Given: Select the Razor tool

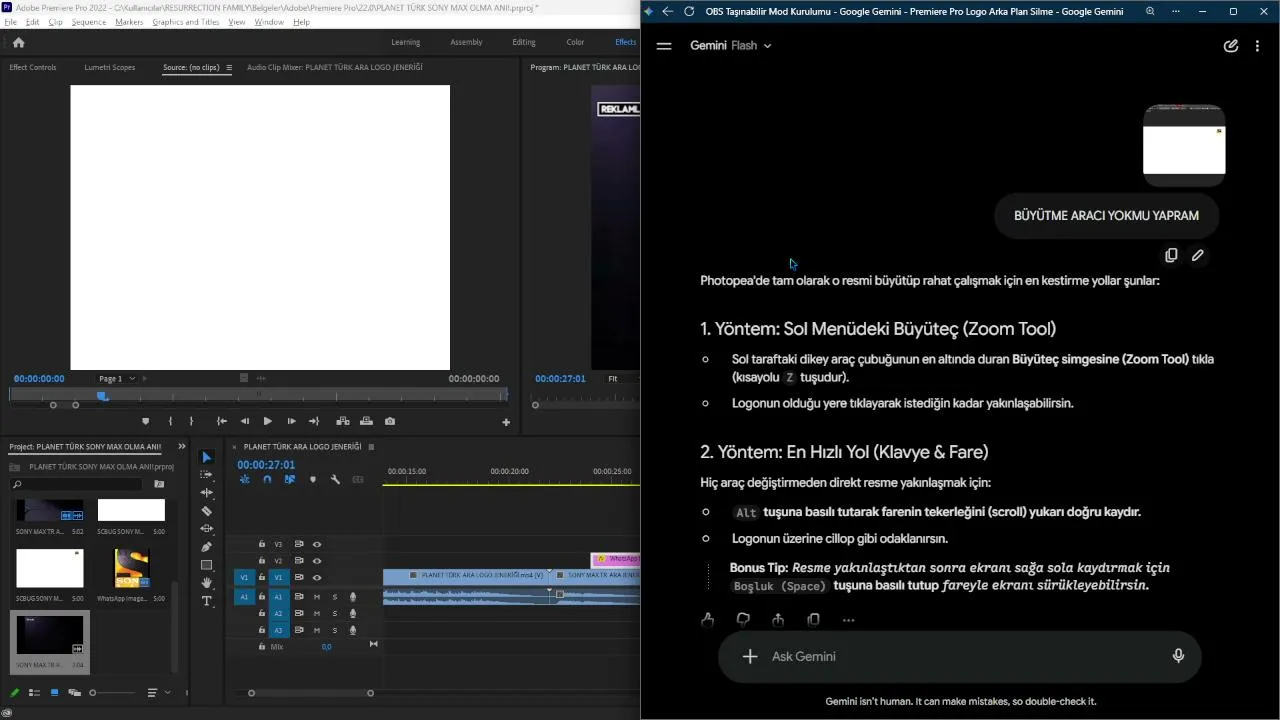Looking at the screenshot, I should point(207,511).
